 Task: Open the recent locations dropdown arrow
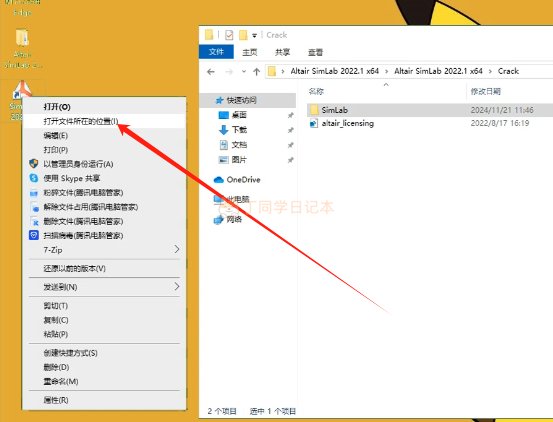(244, 72)
